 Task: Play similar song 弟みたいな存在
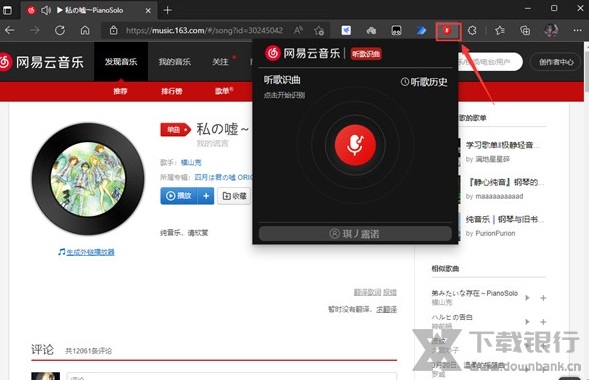(x=527, y=298)
